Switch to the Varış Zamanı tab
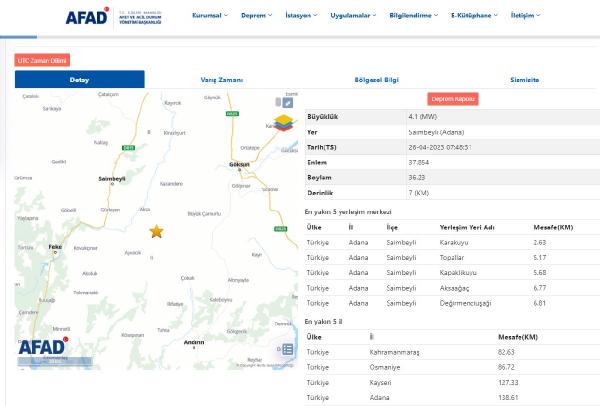Image resolution: width=600 pixels, height=406 pixels. 221,79
